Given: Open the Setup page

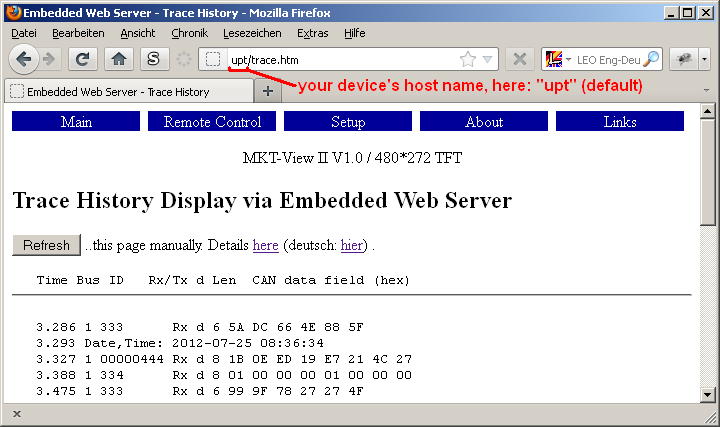Looking at the screenshot, I should [x=348, y=121].
